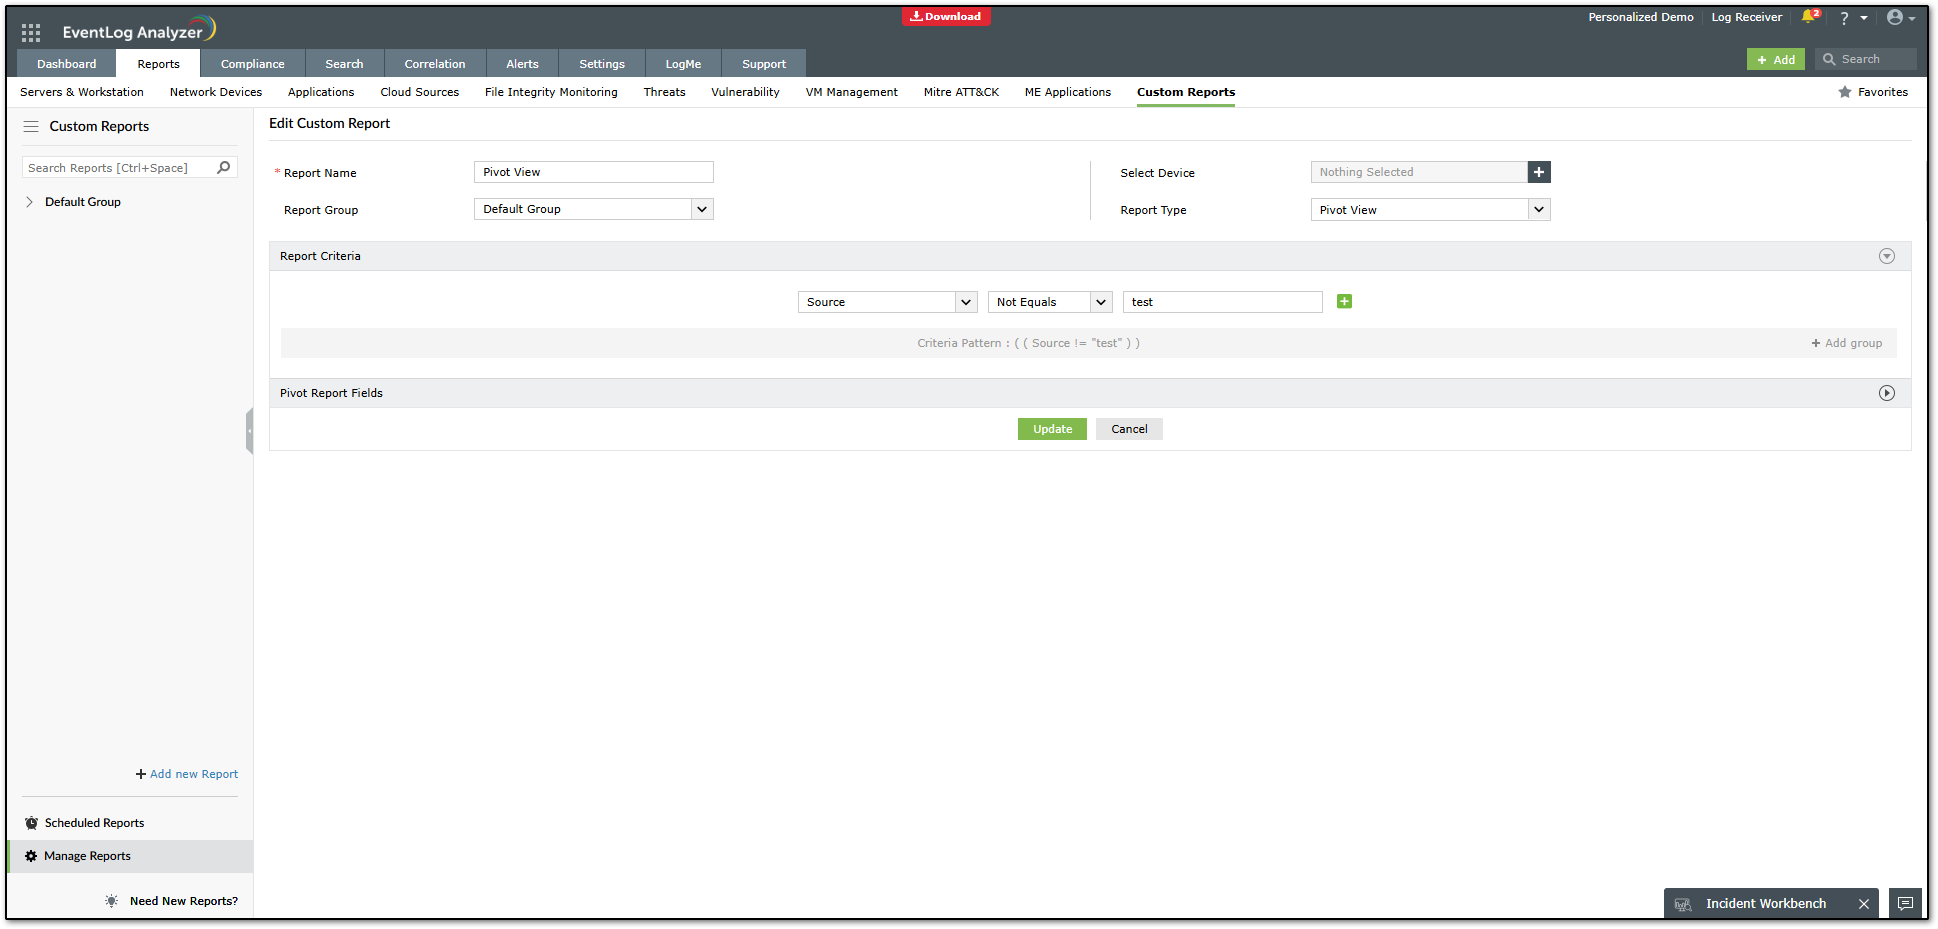Open the Correlation tab
This screenshot has height=929, width=1938.
[x=435, y=64]
